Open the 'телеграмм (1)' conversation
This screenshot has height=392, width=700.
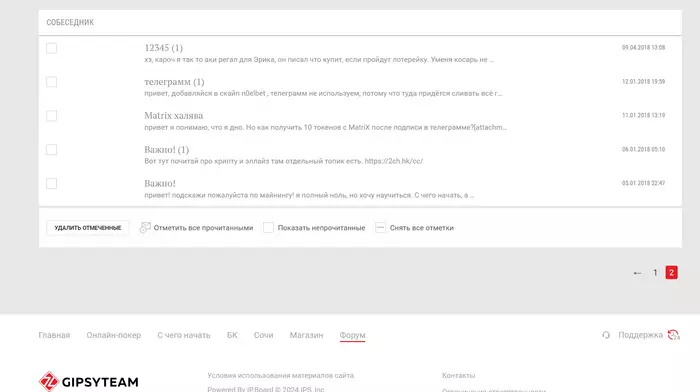(174, 82)
